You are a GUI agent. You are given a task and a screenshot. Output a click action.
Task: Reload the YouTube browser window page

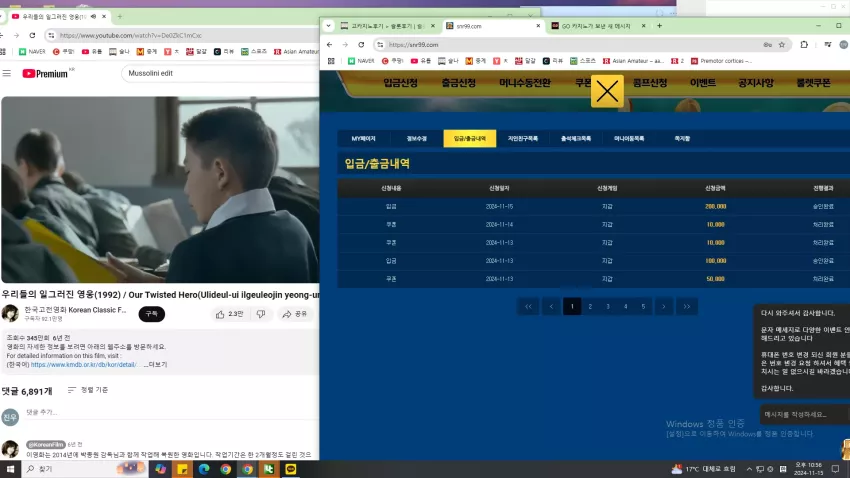point(33,35)
